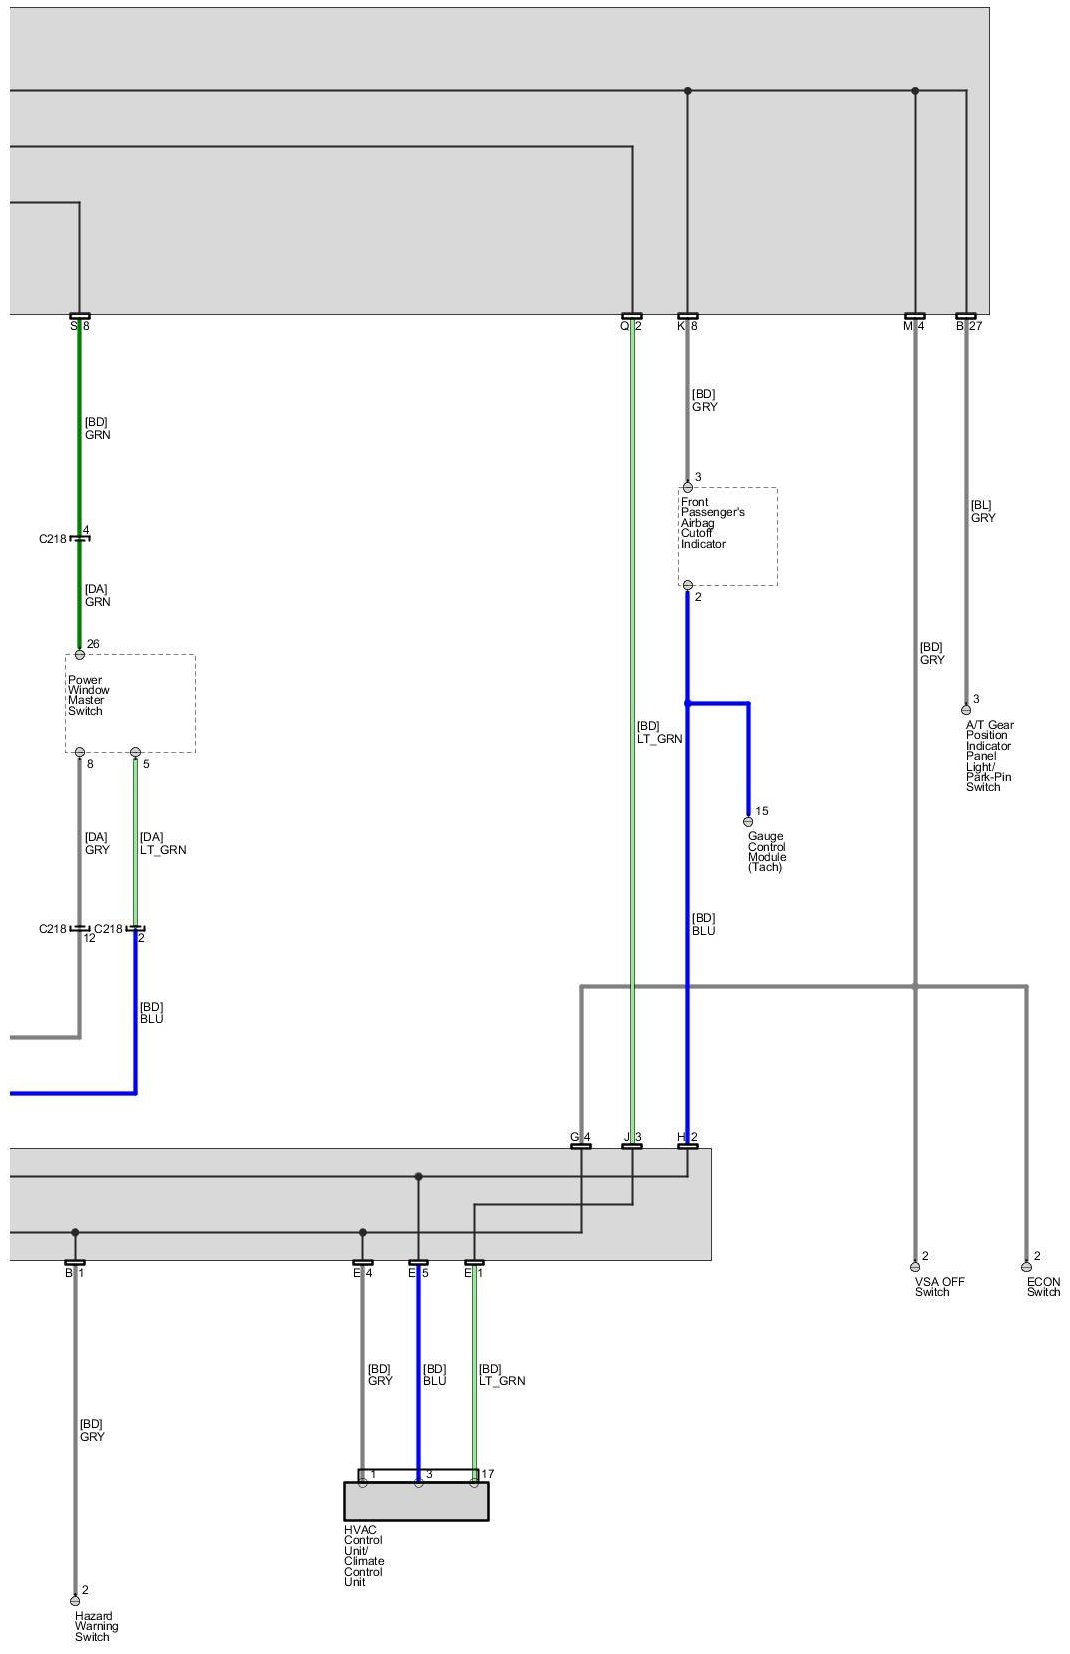Click the [BD] GRY label below B 1
Image resolution: width=1070 pixels, height=1654 pixels.
(x=92, y=1430)
